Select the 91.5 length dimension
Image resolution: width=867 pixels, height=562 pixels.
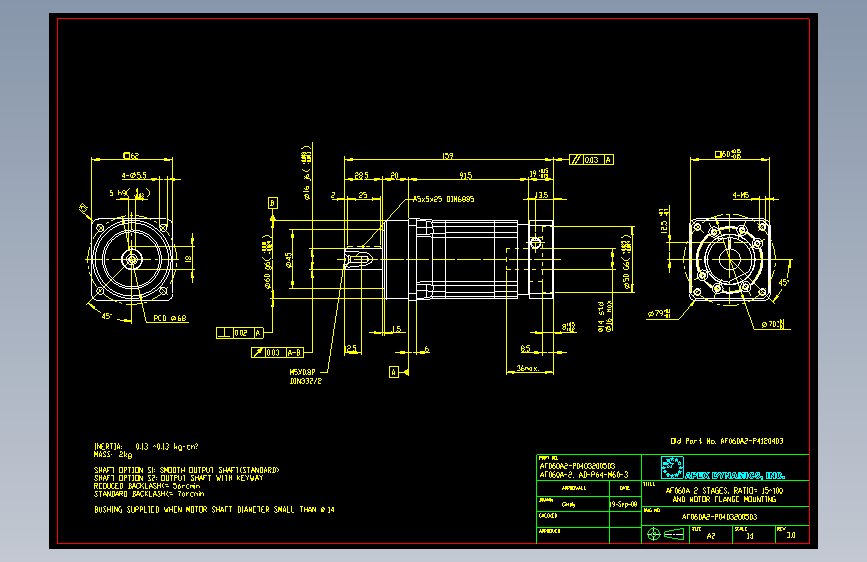[x=466, y=175]
